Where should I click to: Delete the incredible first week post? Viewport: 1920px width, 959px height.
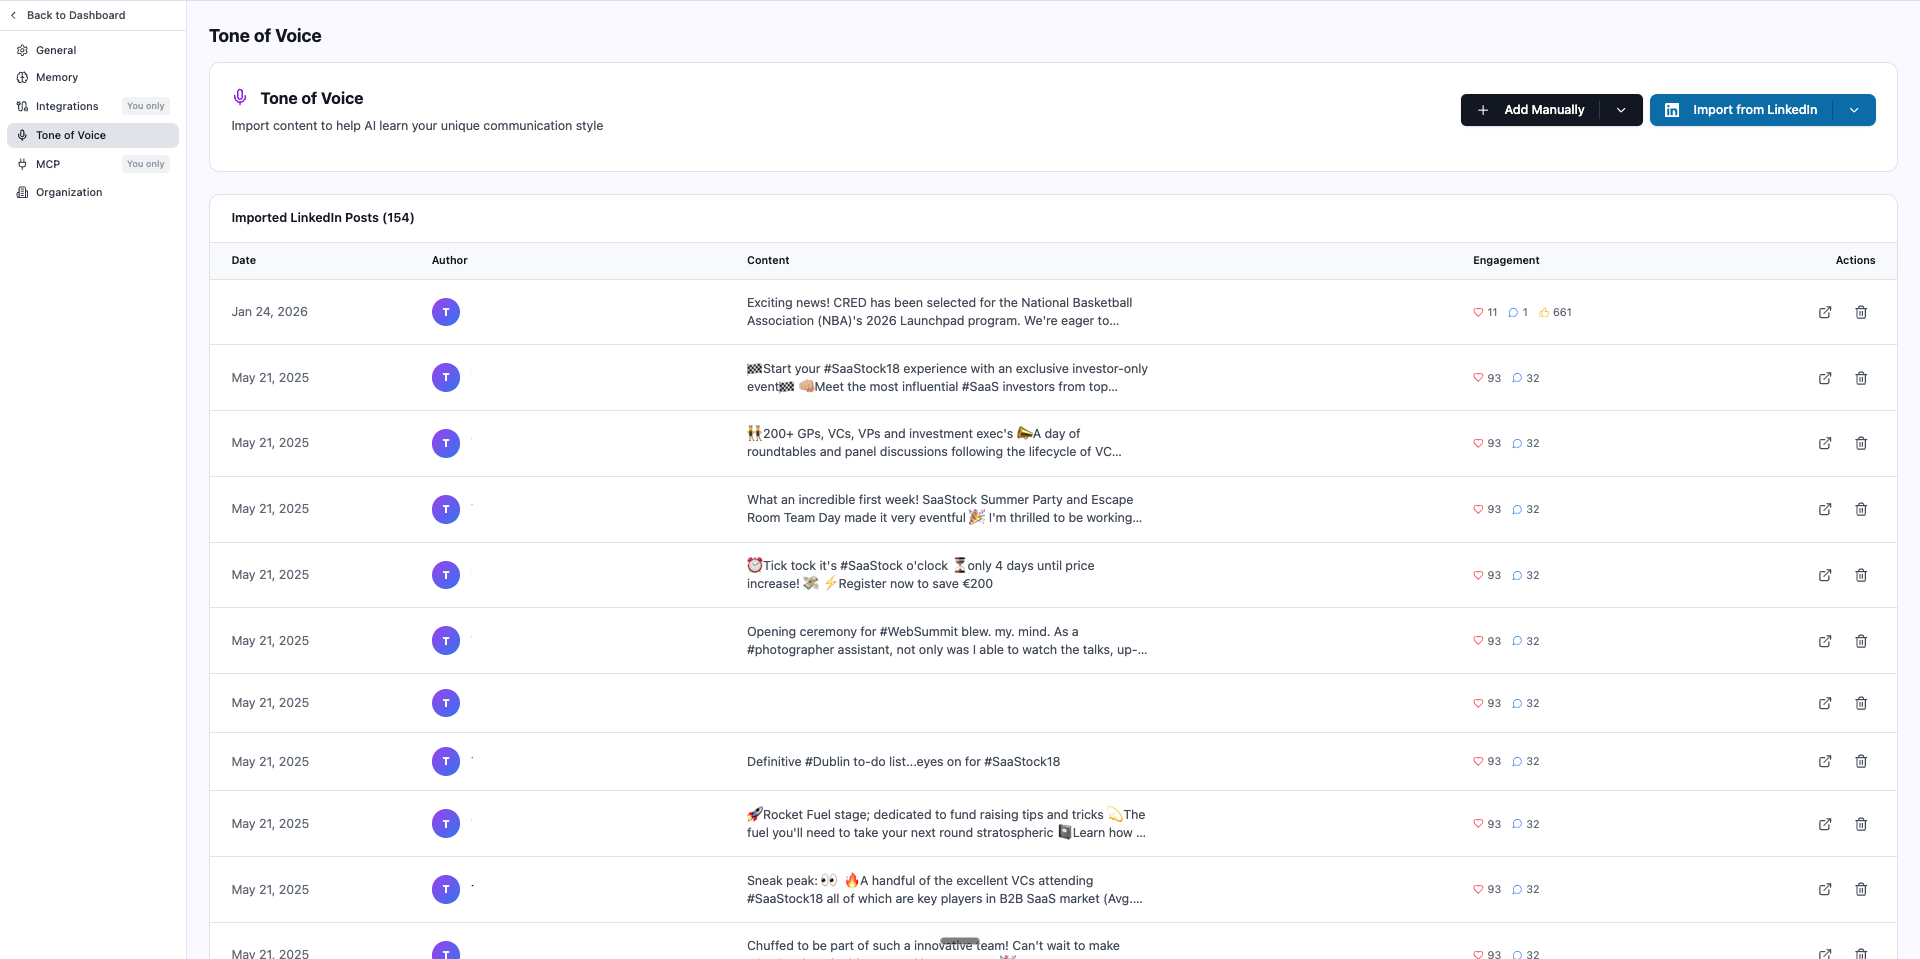[x=1861, y=509]
